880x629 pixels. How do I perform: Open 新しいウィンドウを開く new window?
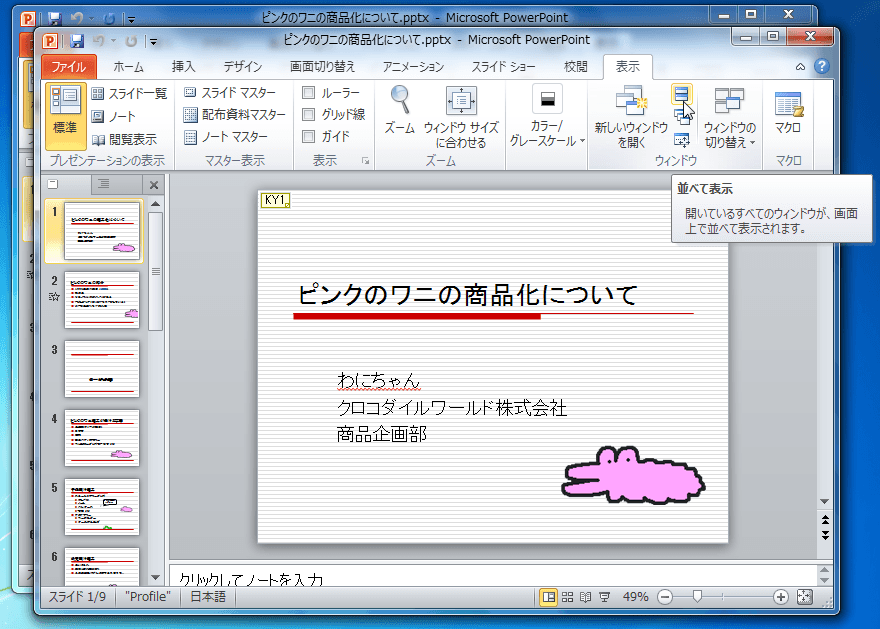(631, 117)
